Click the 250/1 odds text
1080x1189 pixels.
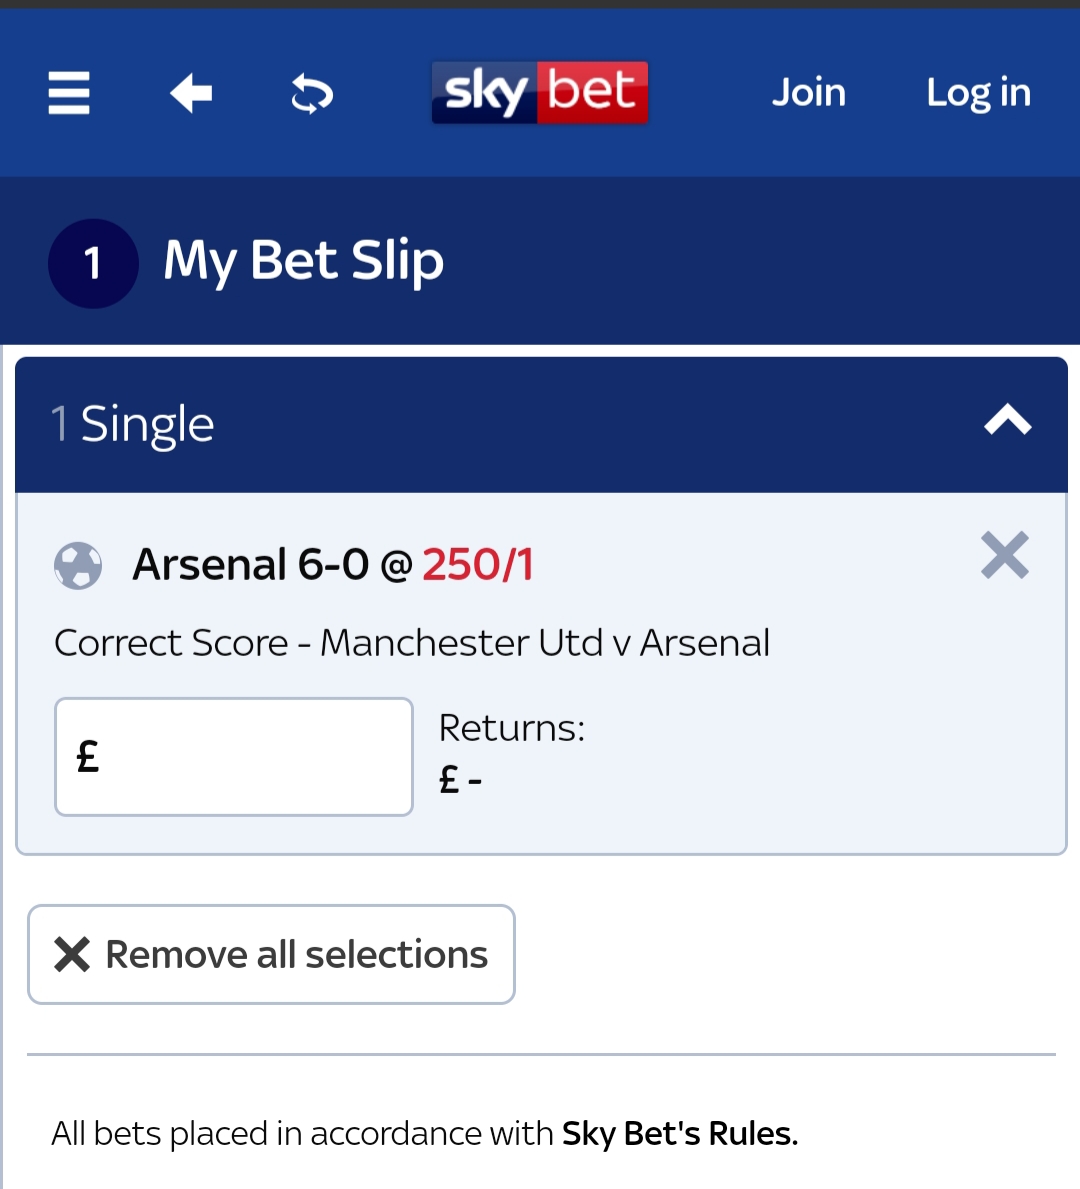coord(478,565)
